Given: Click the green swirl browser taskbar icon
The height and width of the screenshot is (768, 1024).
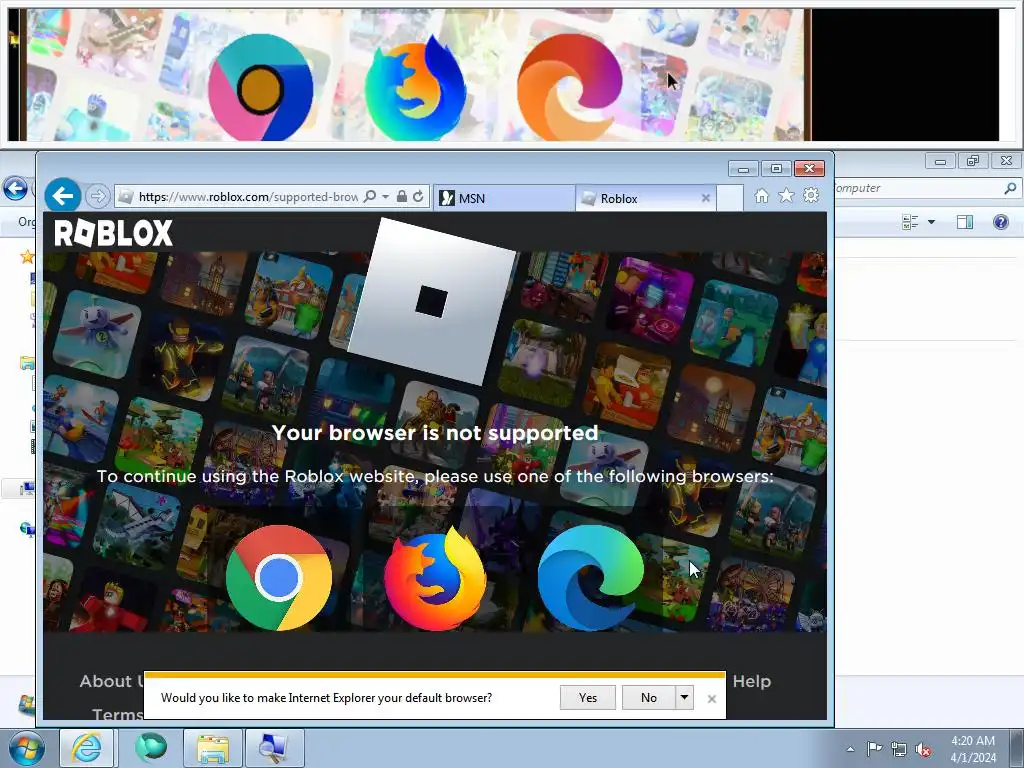Looking at the screenshot, I should coord(151,748).
